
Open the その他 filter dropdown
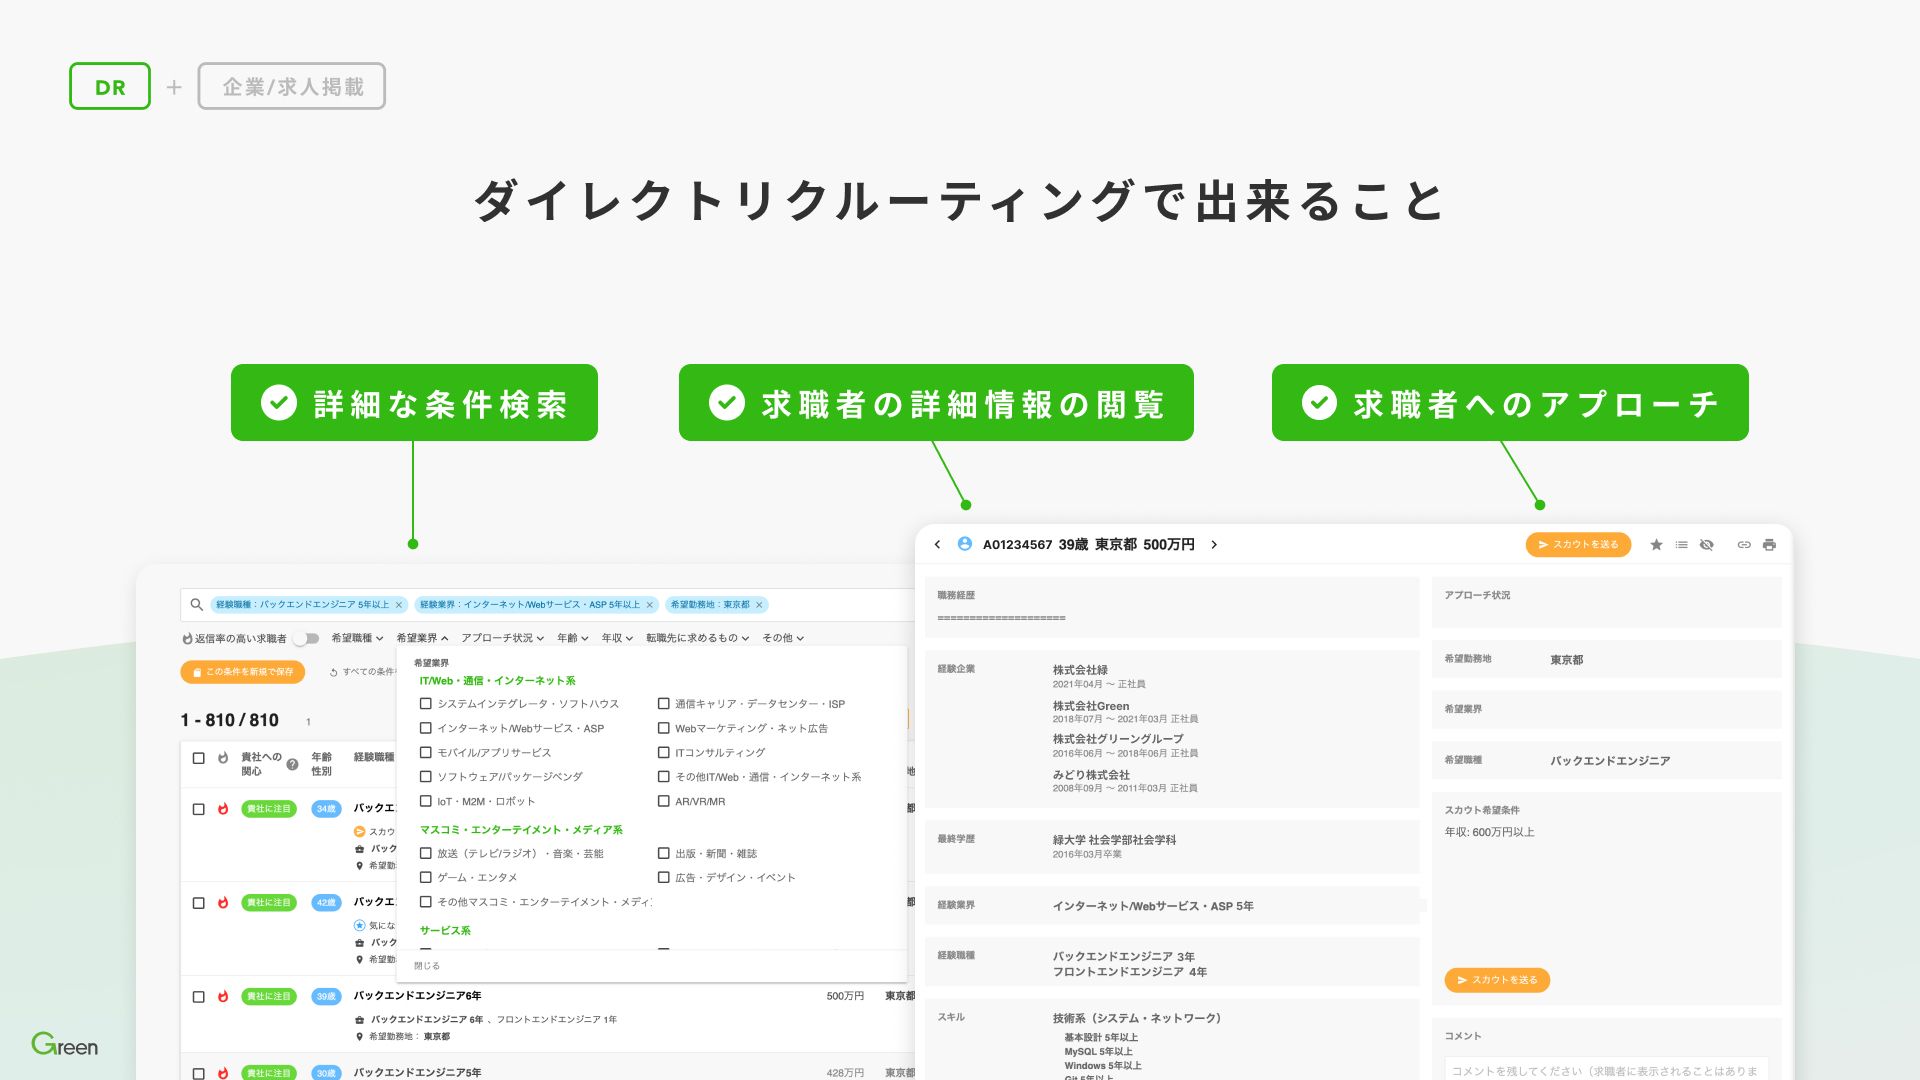(783, 638)
